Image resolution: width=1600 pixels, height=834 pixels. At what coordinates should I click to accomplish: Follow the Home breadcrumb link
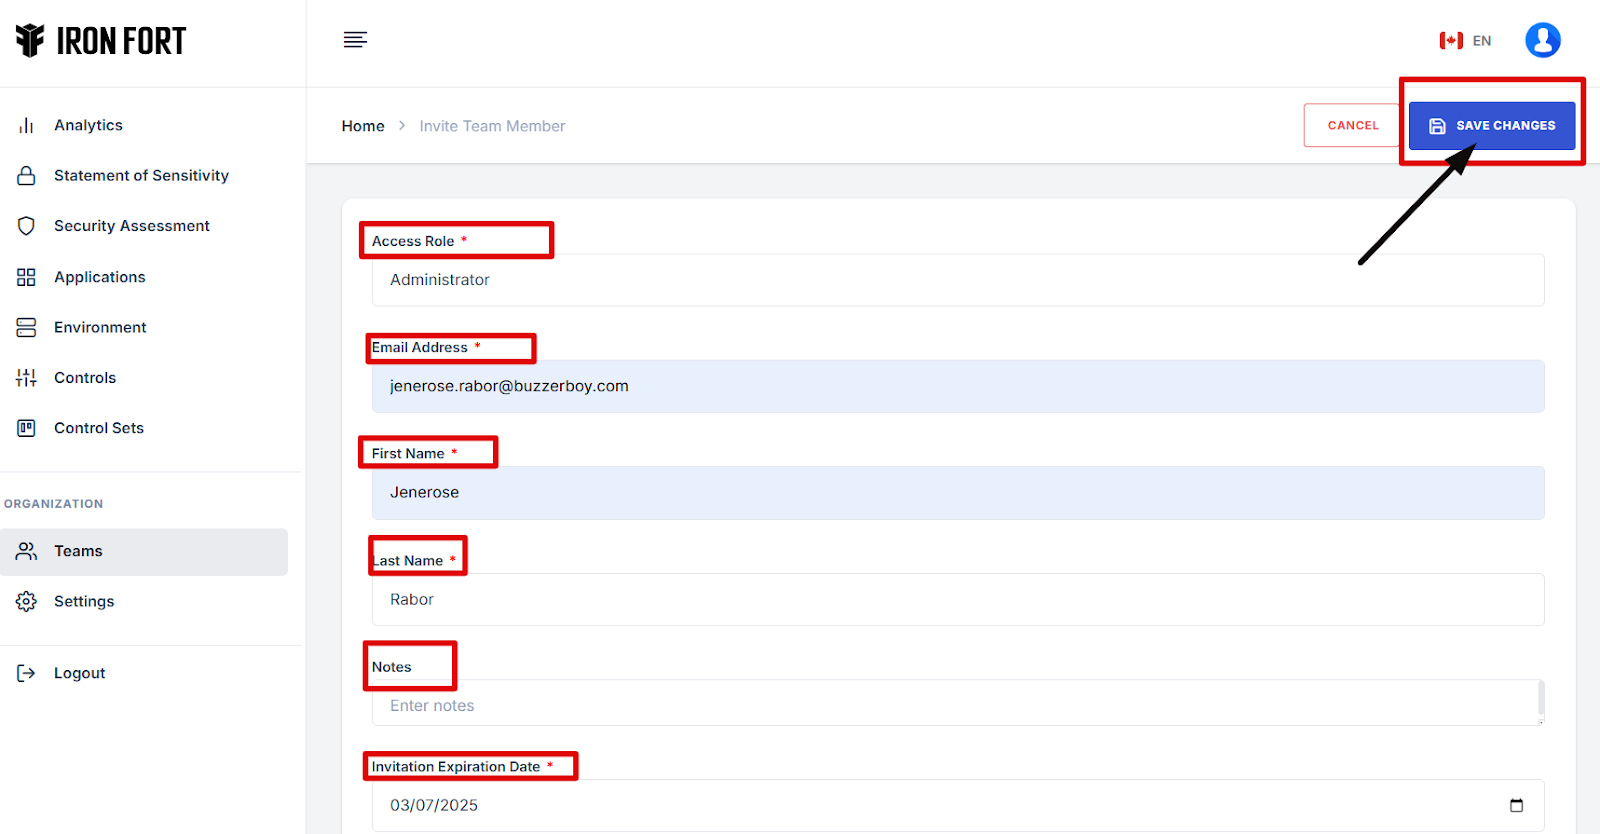[x=363, y=126]
